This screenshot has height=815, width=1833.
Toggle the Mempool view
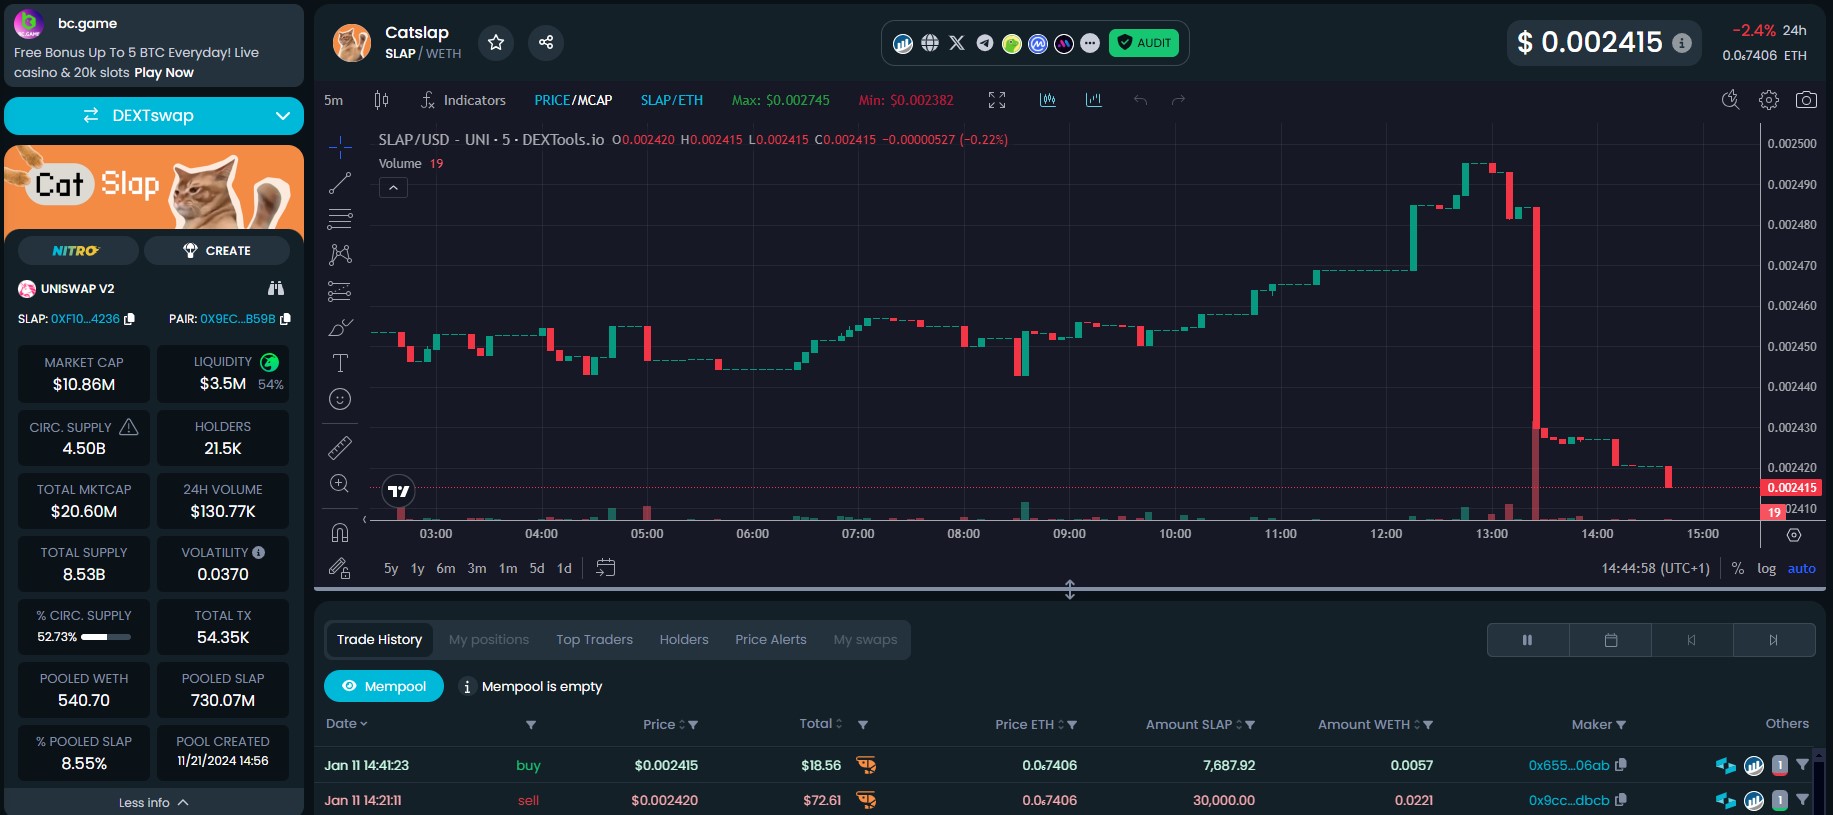[384, 686]
